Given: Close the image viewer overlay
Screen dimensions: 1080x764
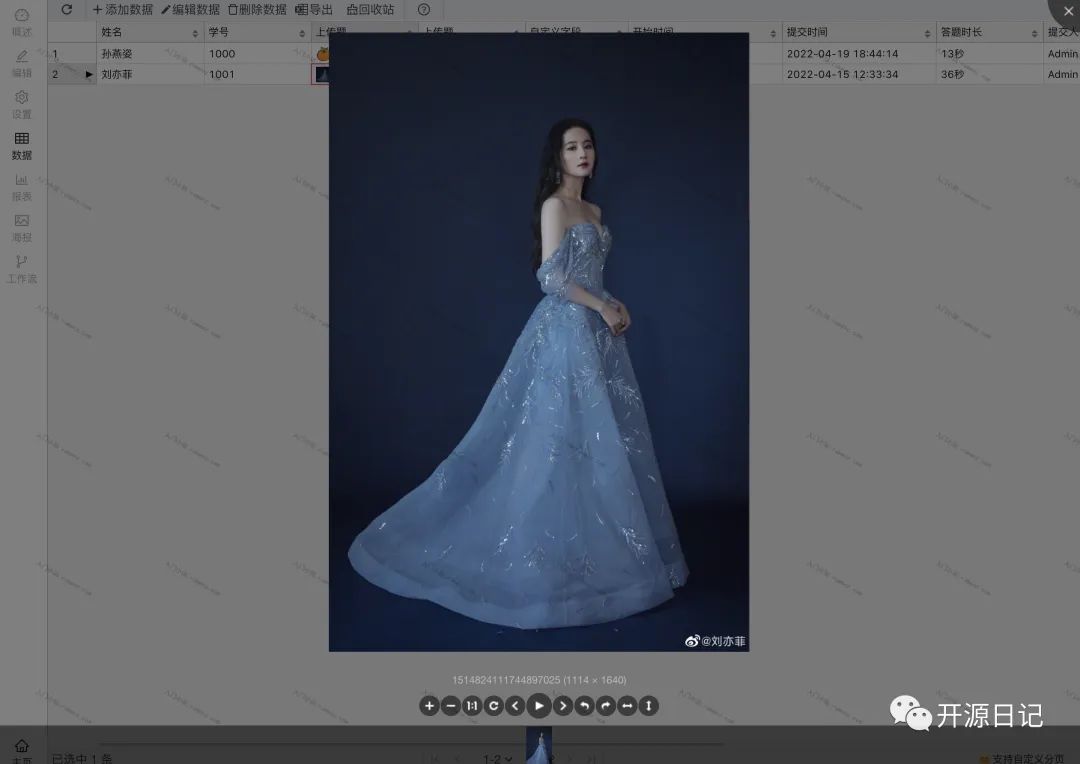Looking at the screenshot, I should pyautogui.click(x=1068, y=11).
